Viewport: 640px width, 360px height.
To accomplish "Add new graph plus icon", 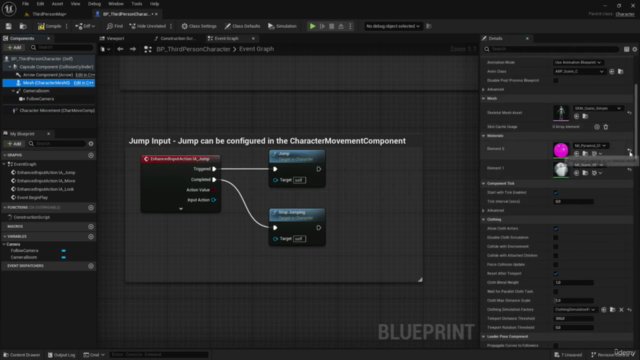I will pos(91,155).
